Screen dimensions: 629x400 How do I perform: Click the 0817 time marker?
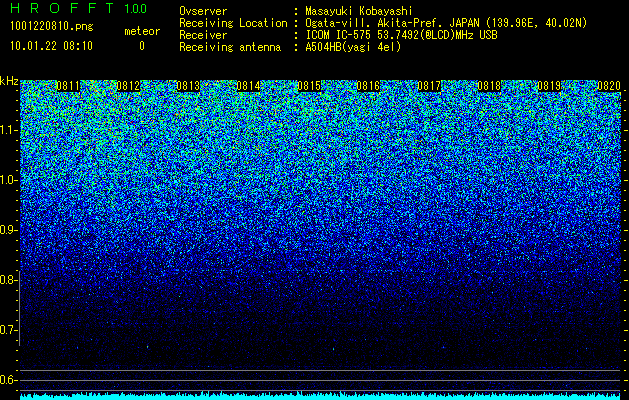[x=429, y=86]
